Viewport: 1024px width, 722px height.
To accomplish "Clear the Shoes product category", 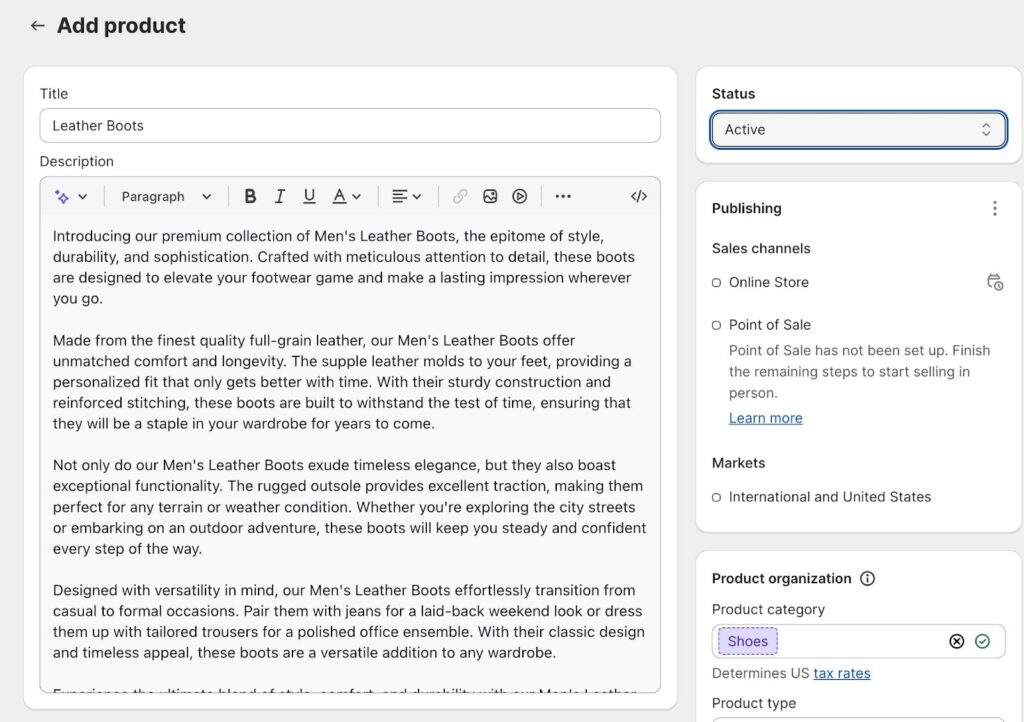I will pos(956,641).
